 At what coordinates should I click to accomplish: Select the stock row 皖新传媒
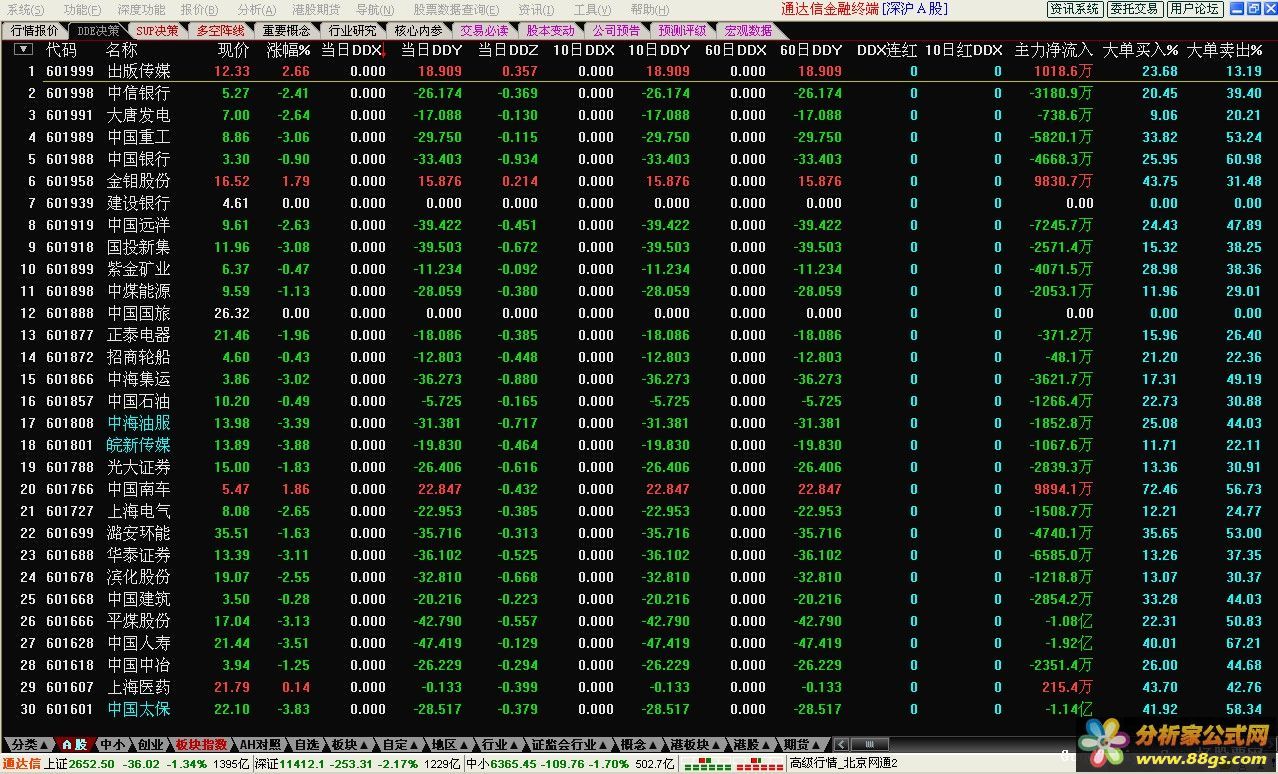click(x=639, y=445)
